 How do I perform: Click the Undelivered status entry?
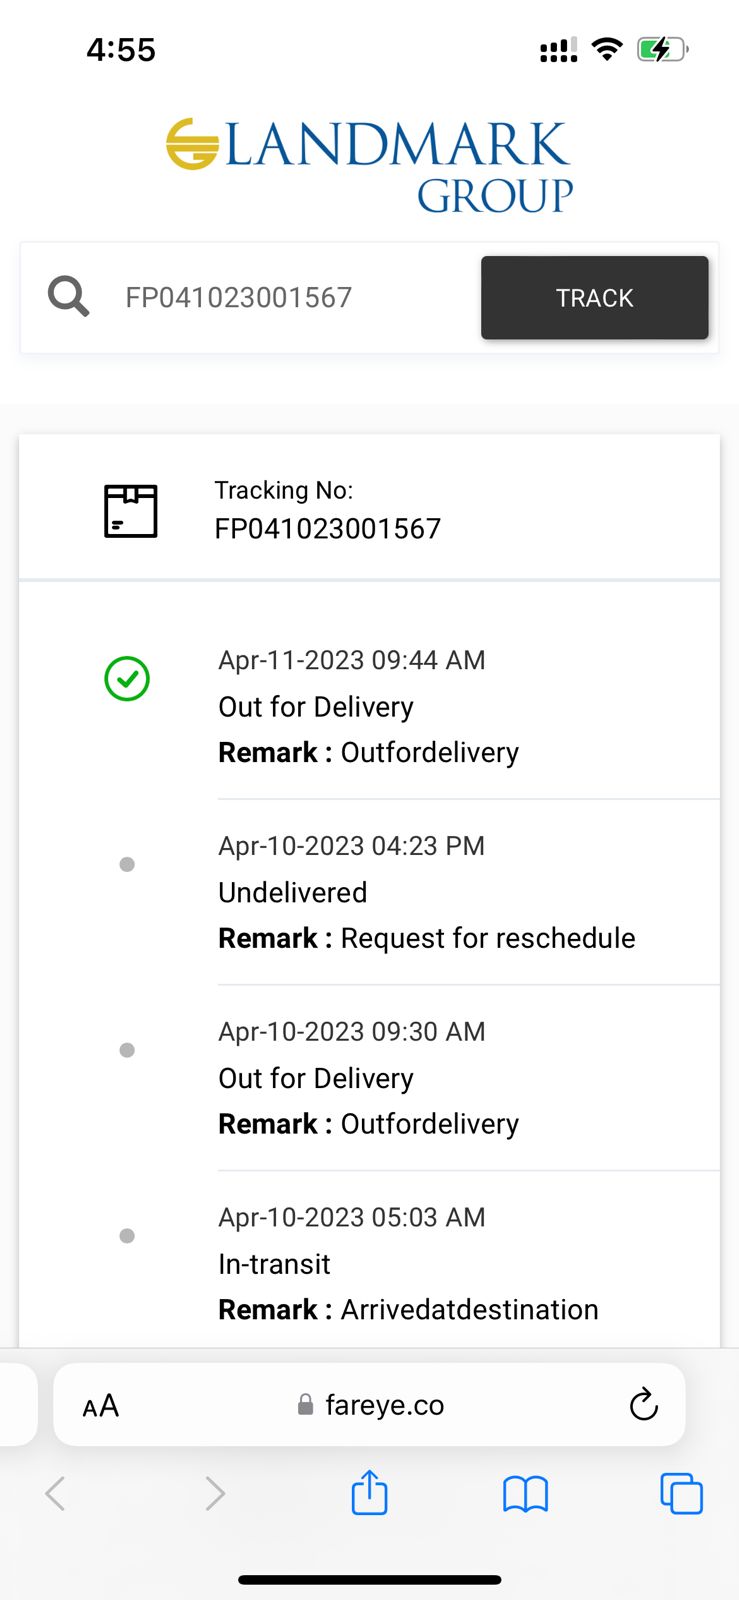pyautogui.click(x=293, y=892)
